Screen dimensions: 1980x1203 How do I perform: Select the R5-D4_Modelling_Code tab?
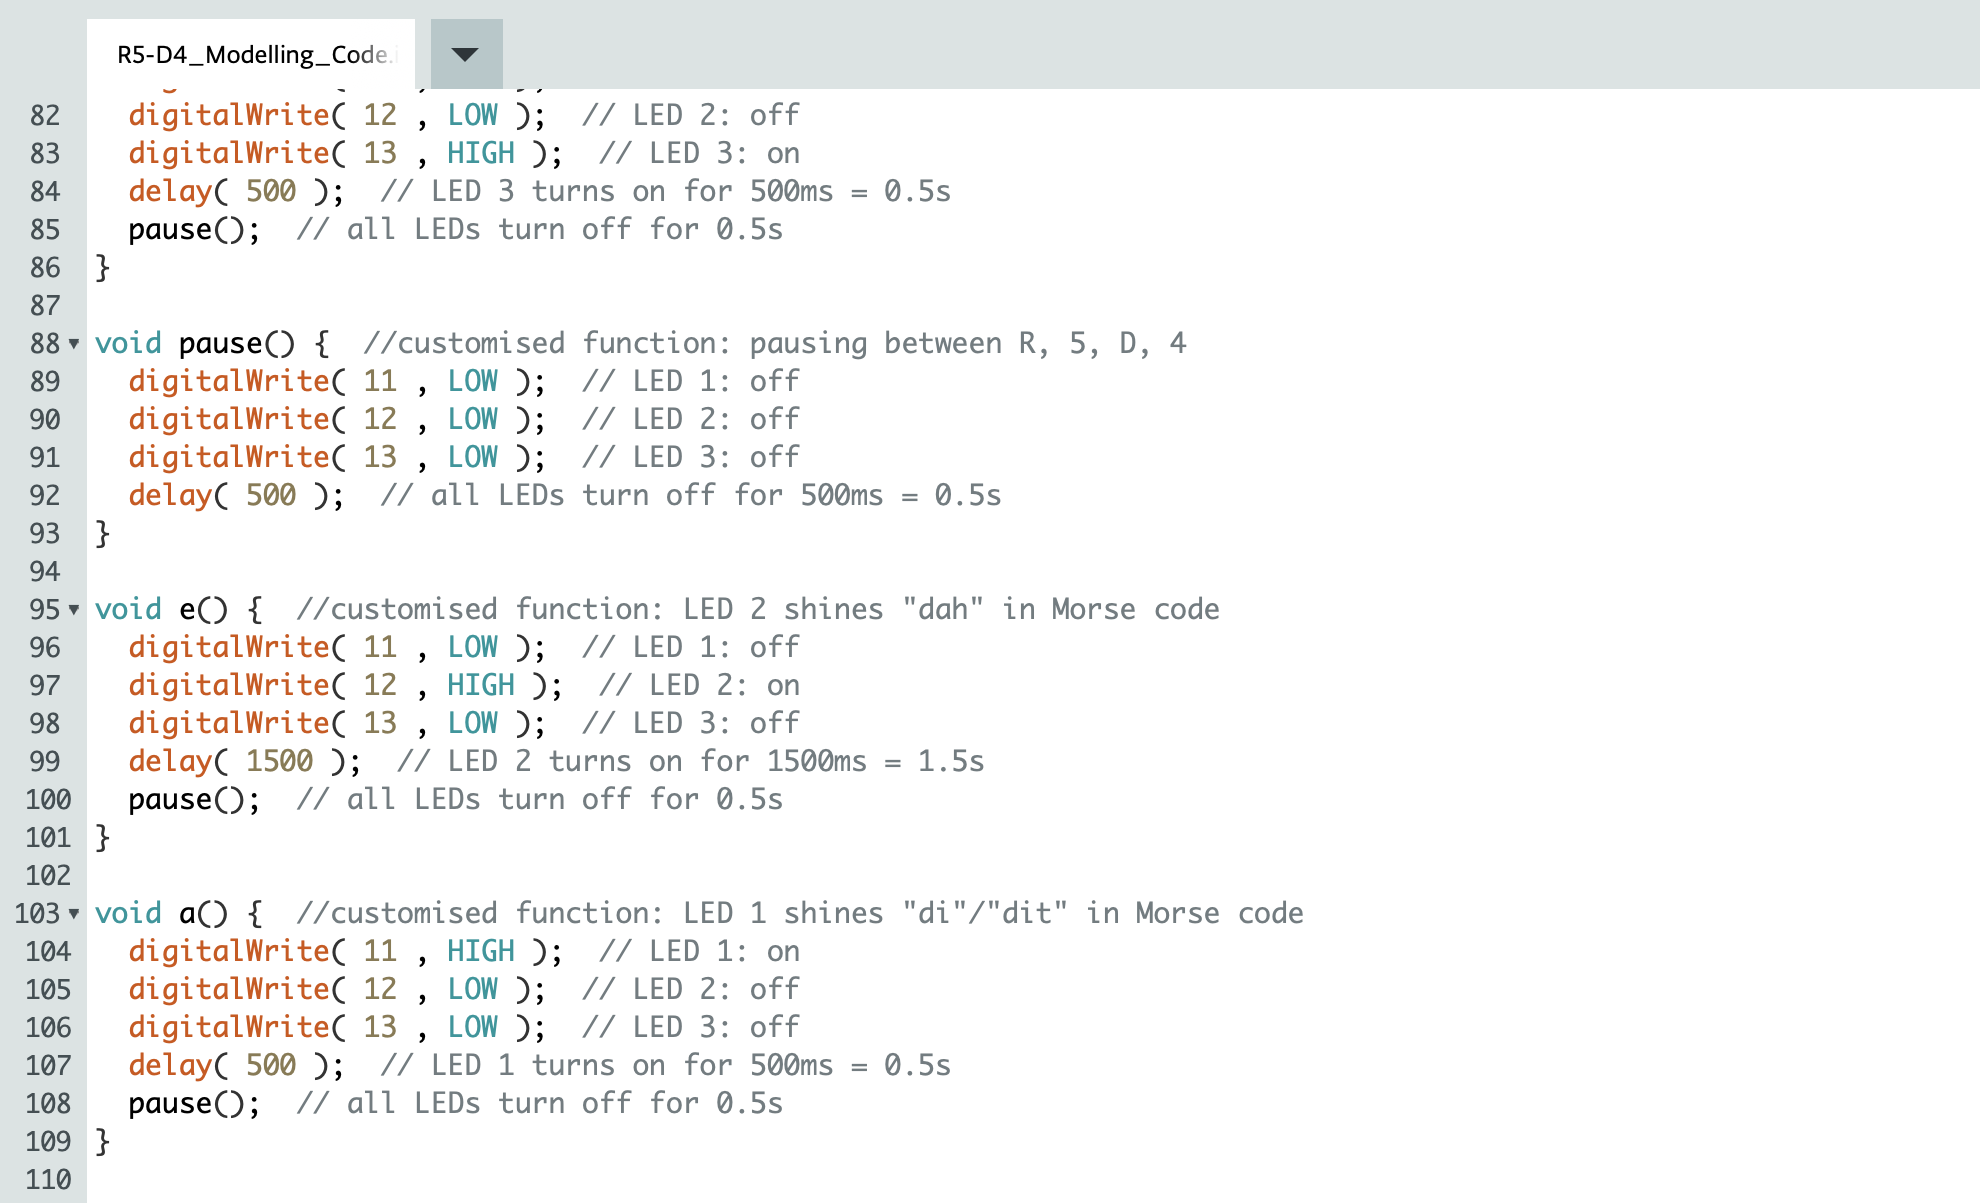[x=251, y=54]
